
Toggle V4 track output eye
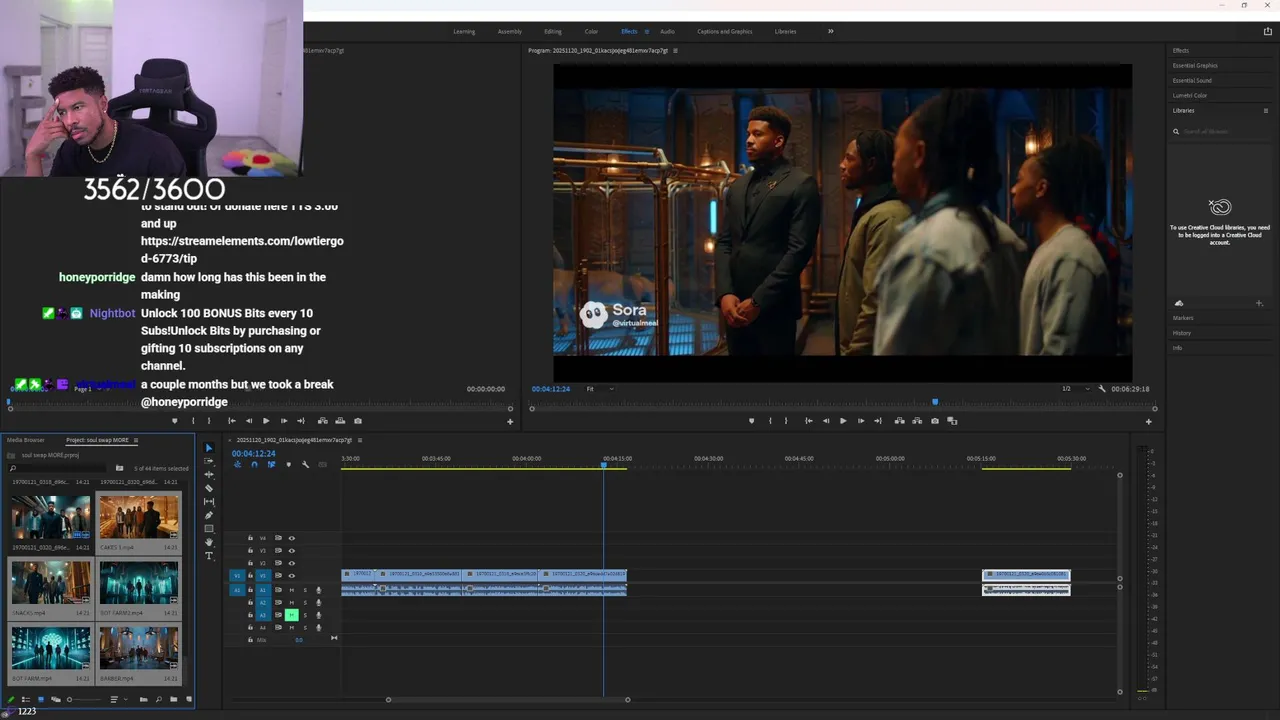292,538
